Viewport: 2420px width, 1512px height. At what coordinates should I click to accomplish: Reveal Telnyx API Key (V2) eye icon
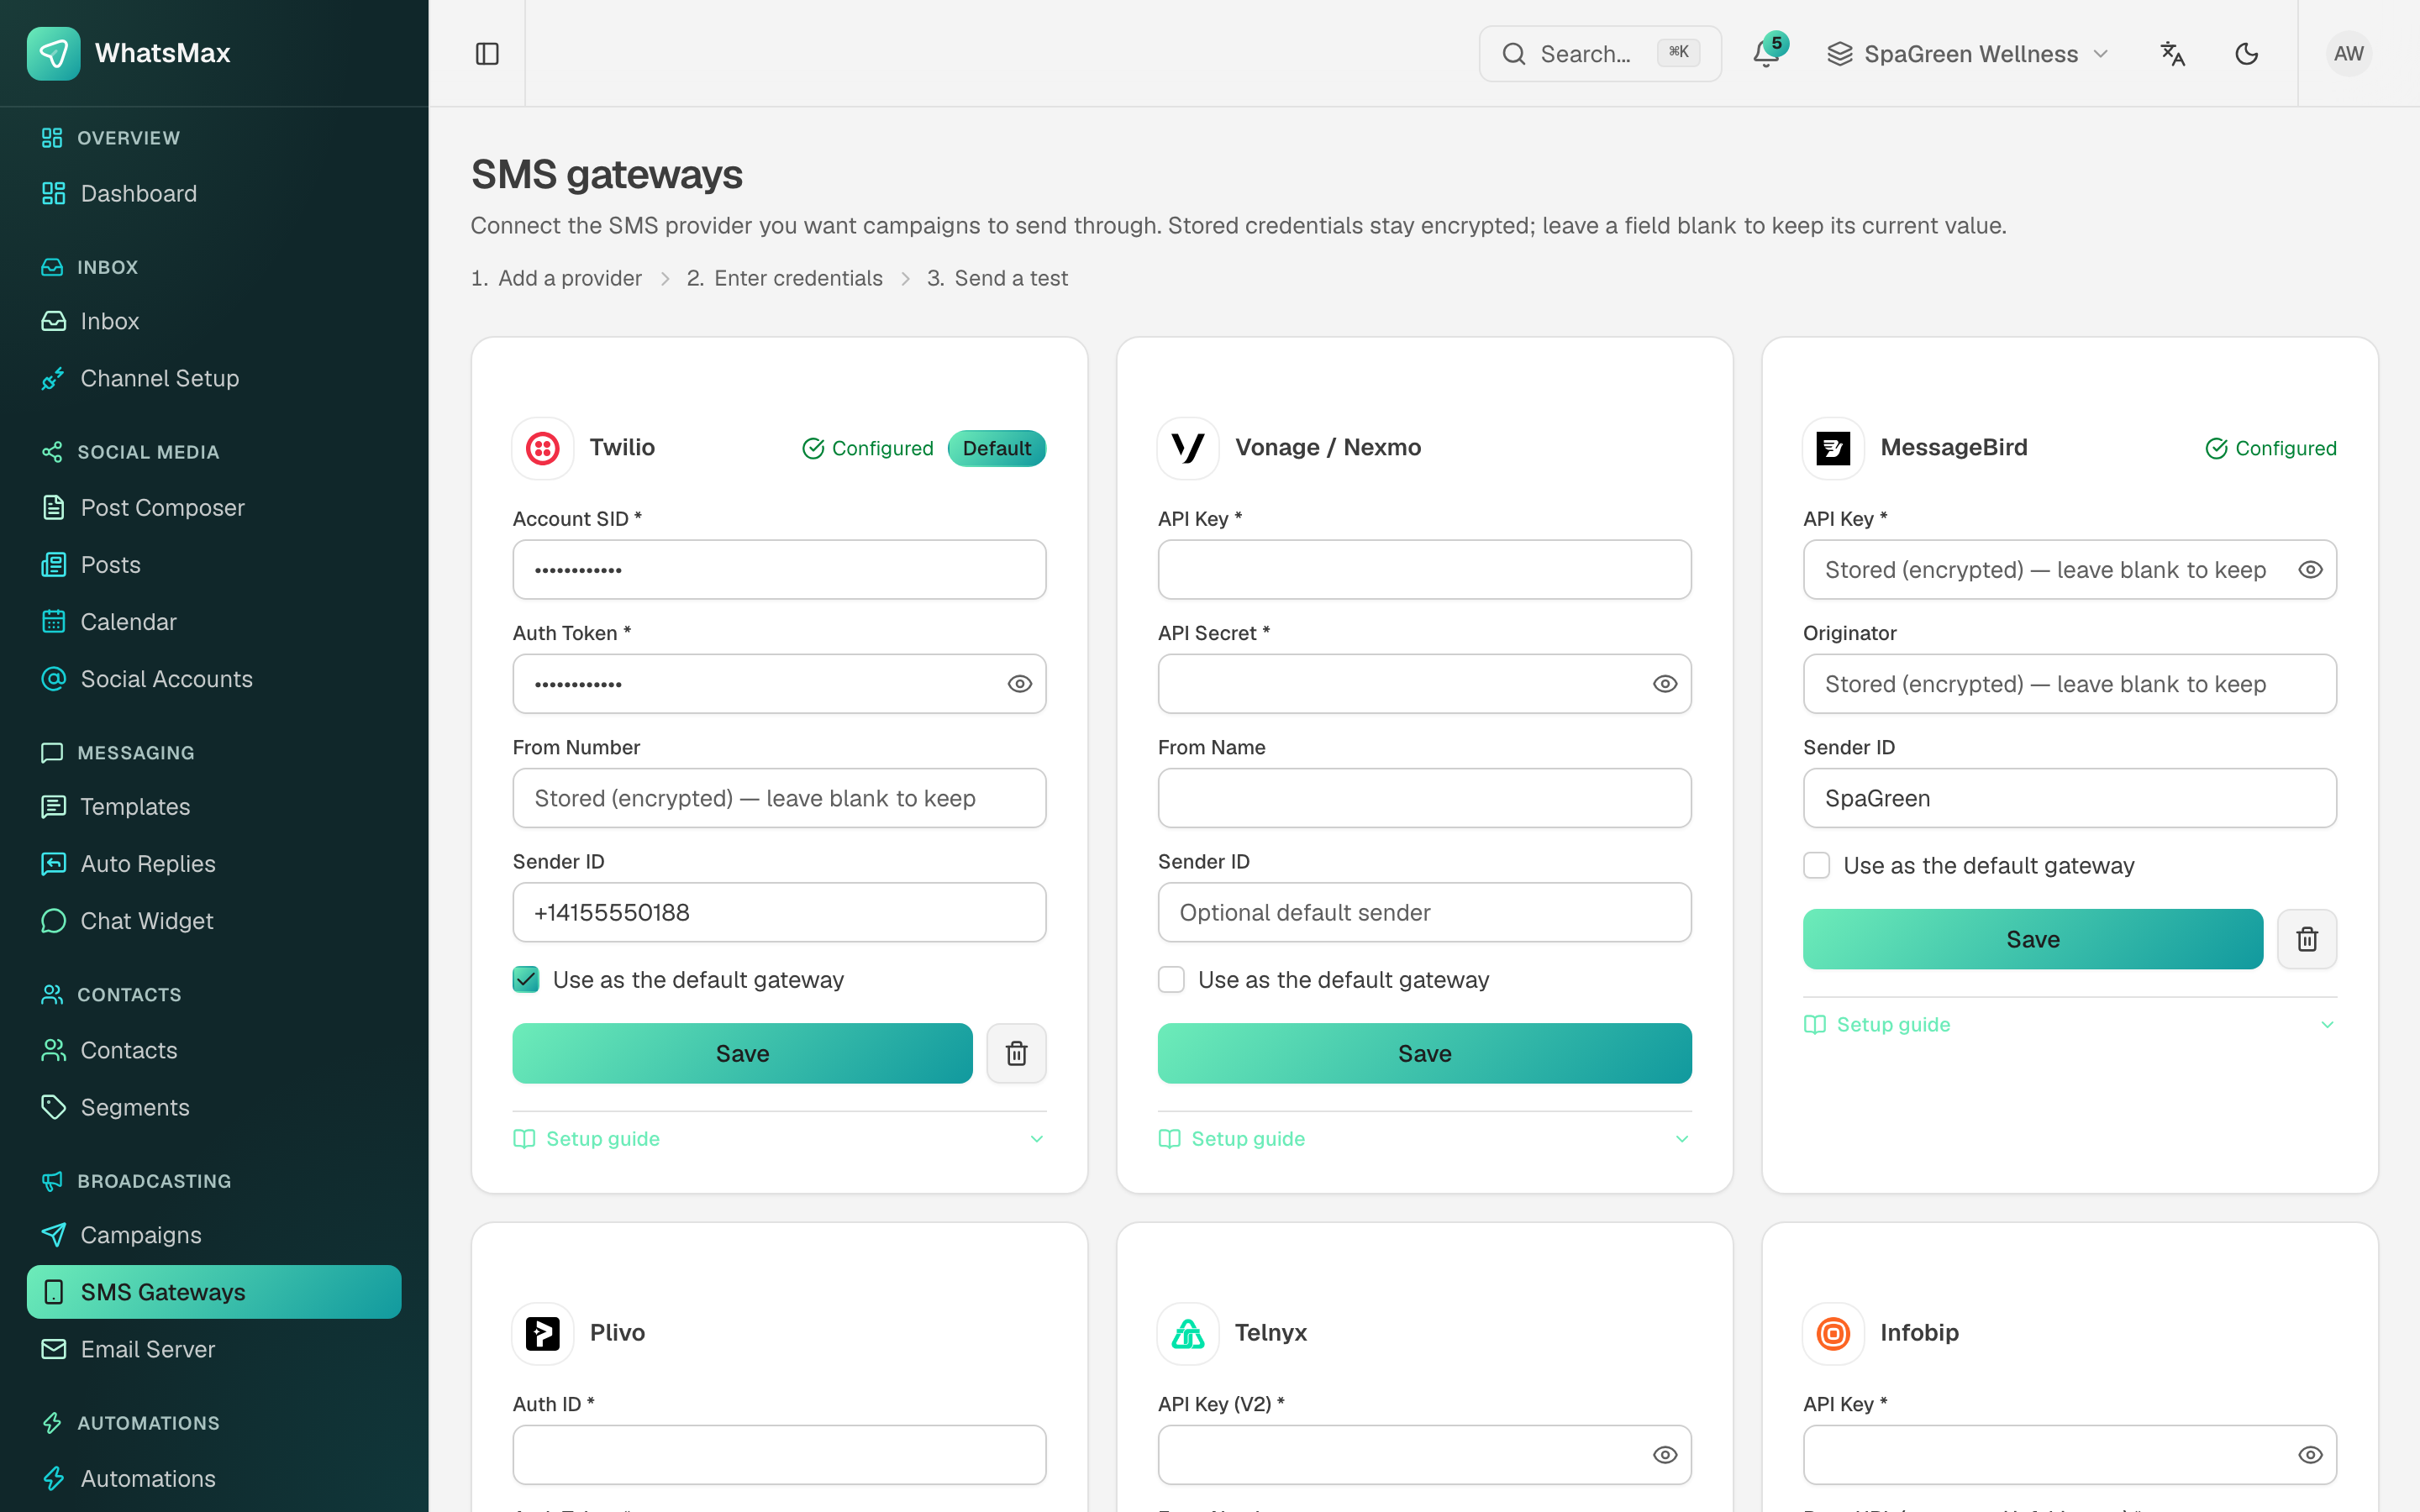tap(1664, 1455)
